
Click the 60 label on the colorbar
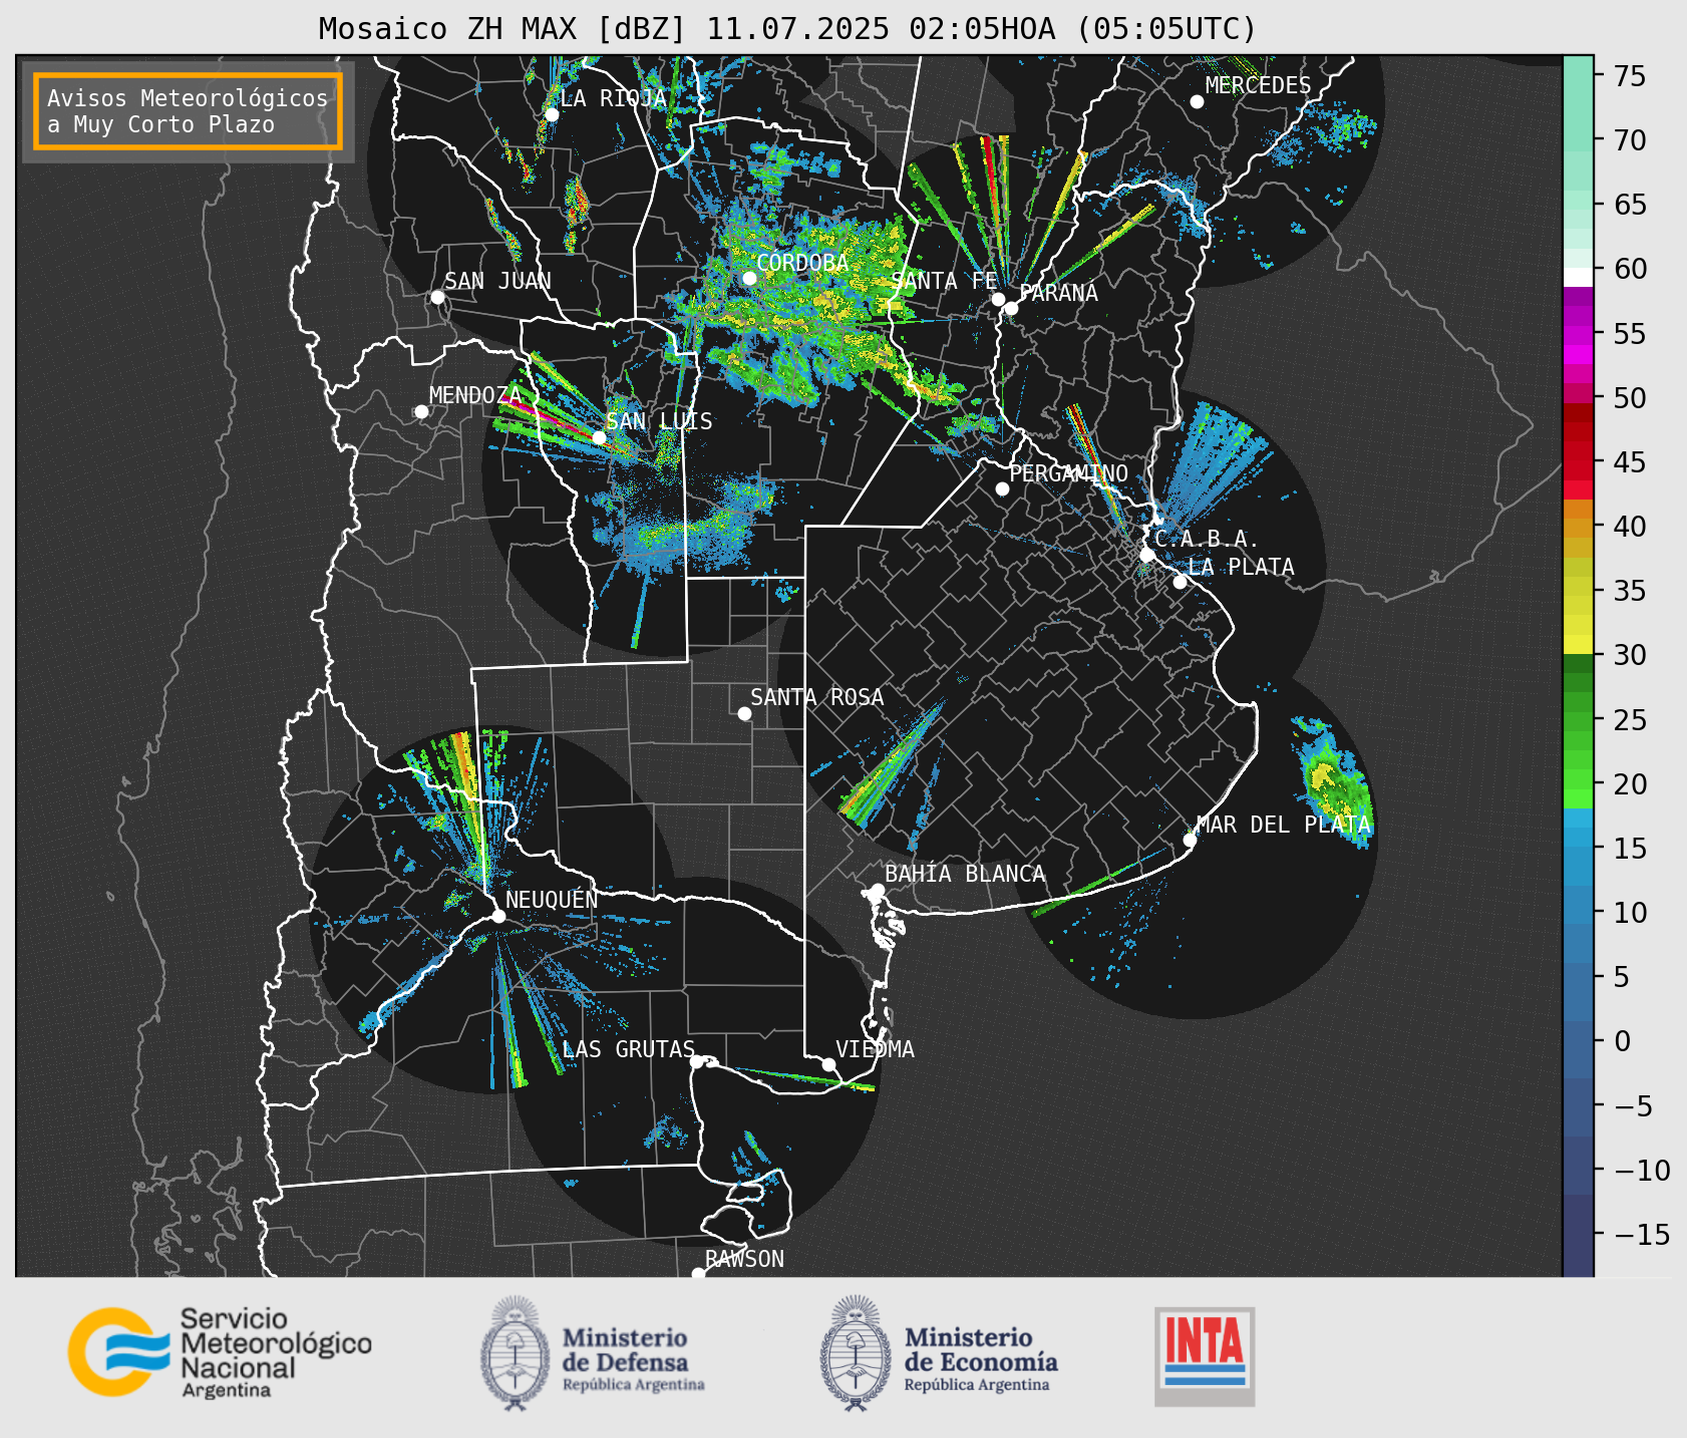point(1629,269)
